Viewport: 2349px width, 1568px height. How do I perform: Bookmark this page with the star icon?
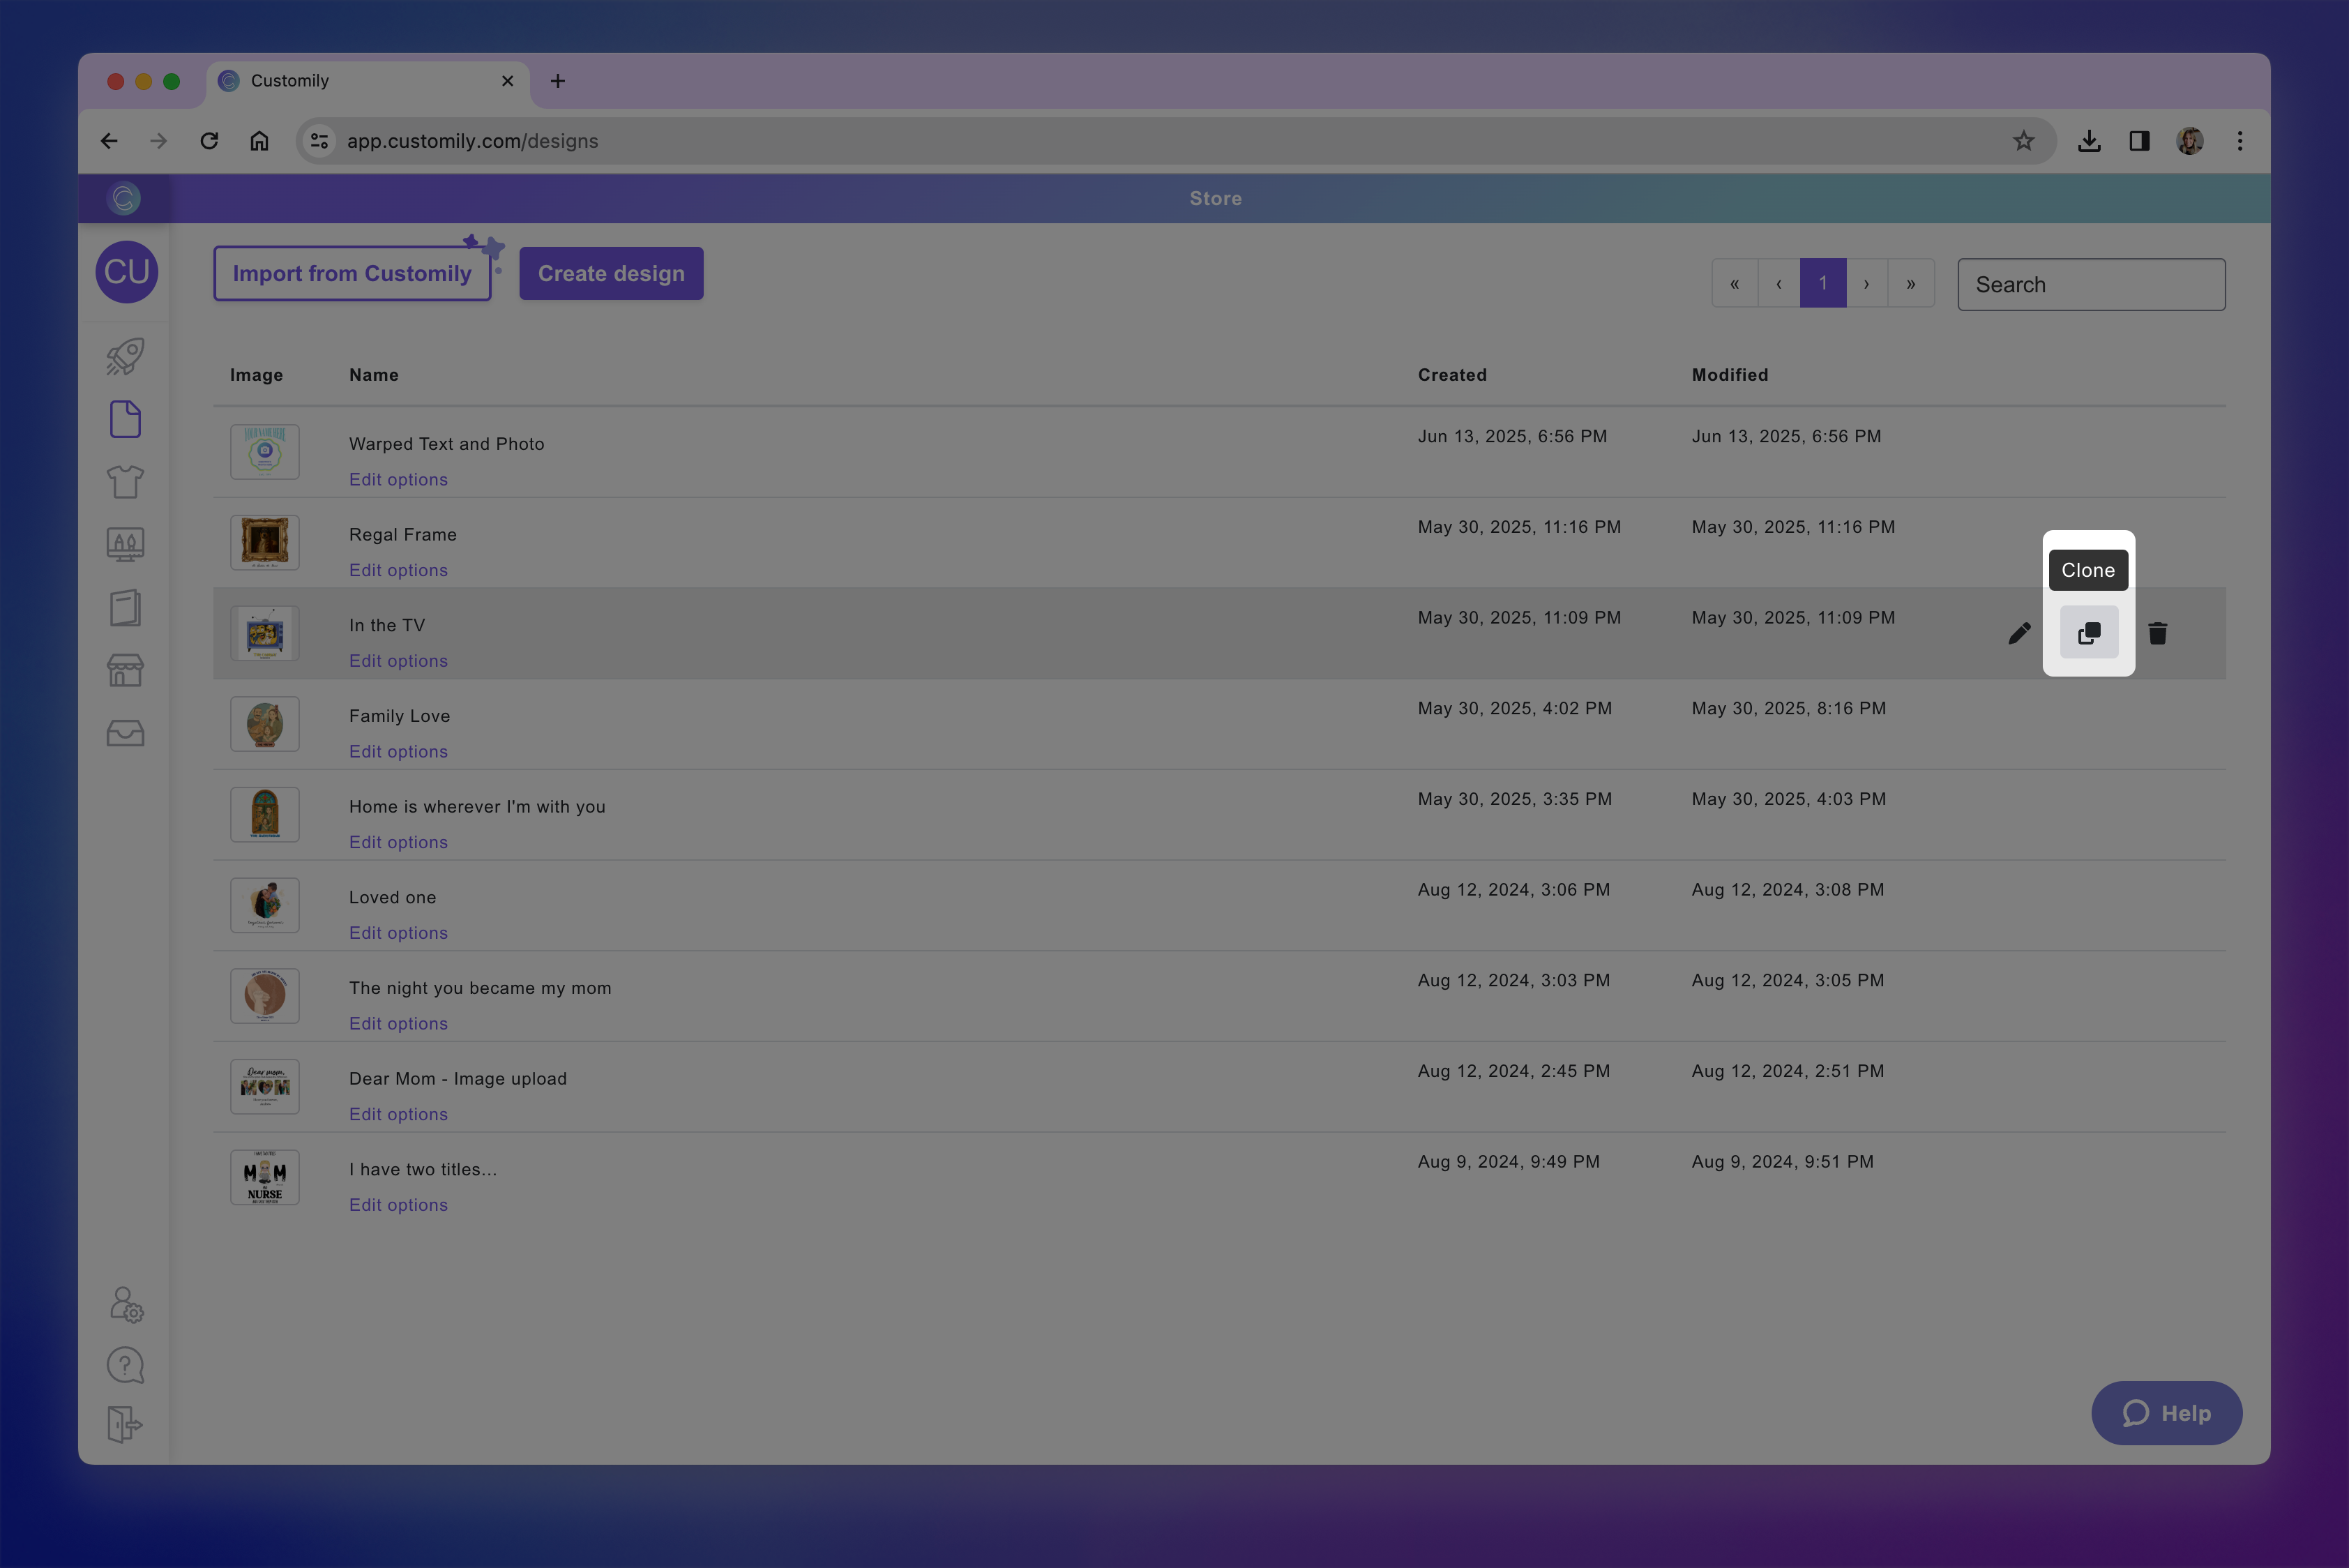point(2023,141)
